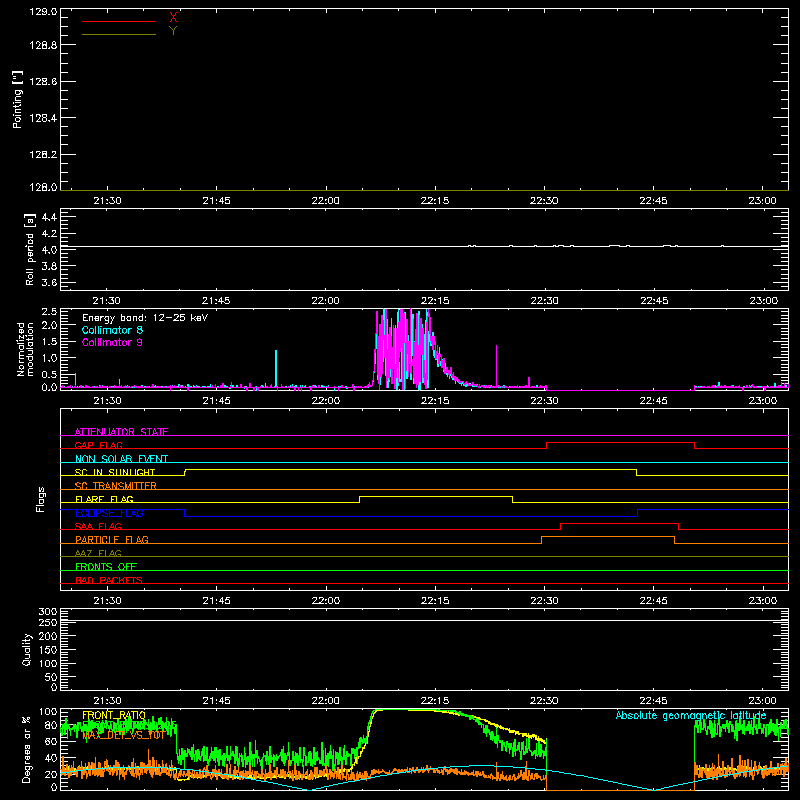
Task: Click the 'FLARE_FLAG' label
Action: [104, 499]
